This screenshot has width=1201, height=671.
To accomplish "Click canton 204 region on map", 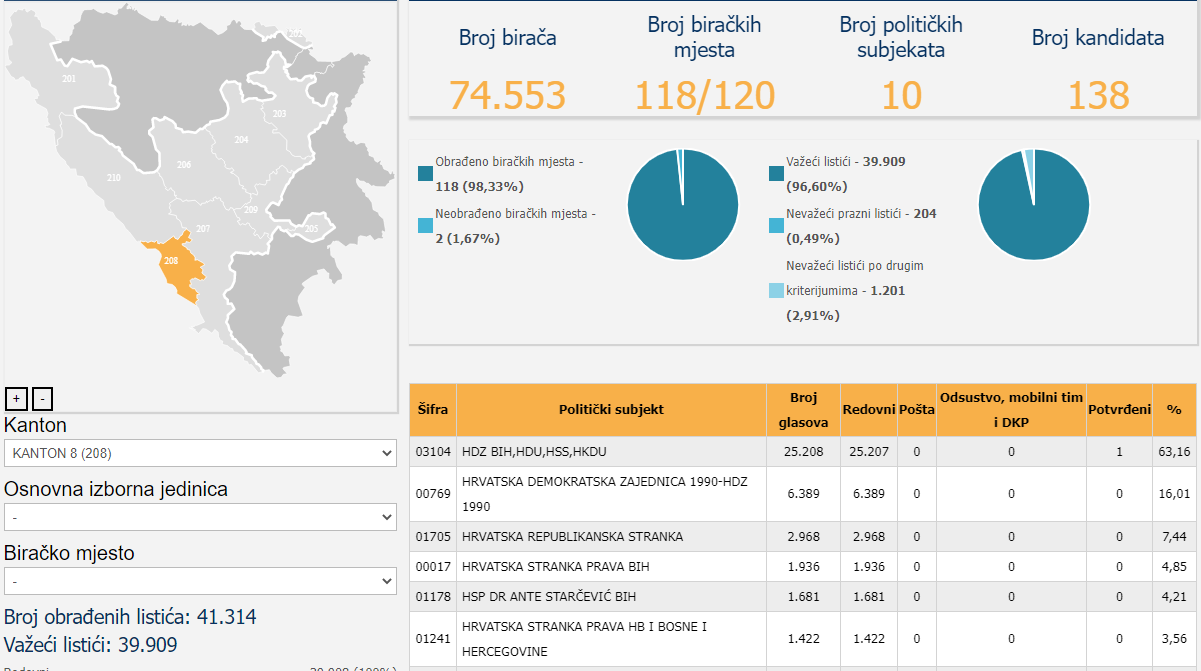I will click(x=242, y=140).
